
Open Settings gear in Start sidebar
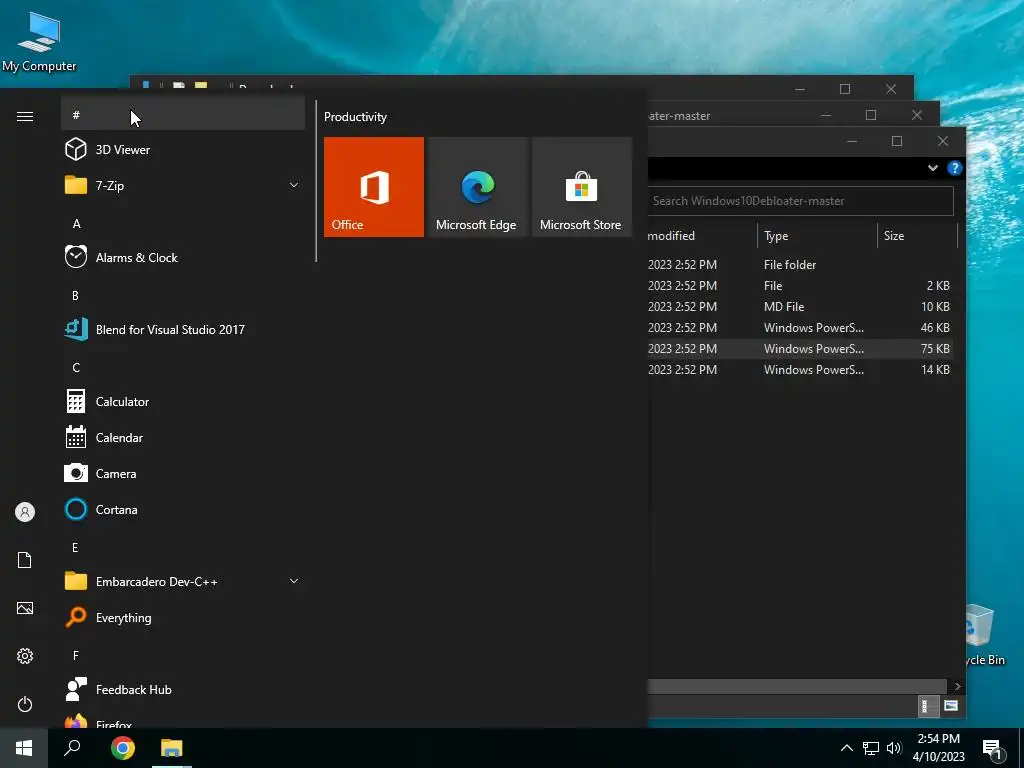[25, 656]
